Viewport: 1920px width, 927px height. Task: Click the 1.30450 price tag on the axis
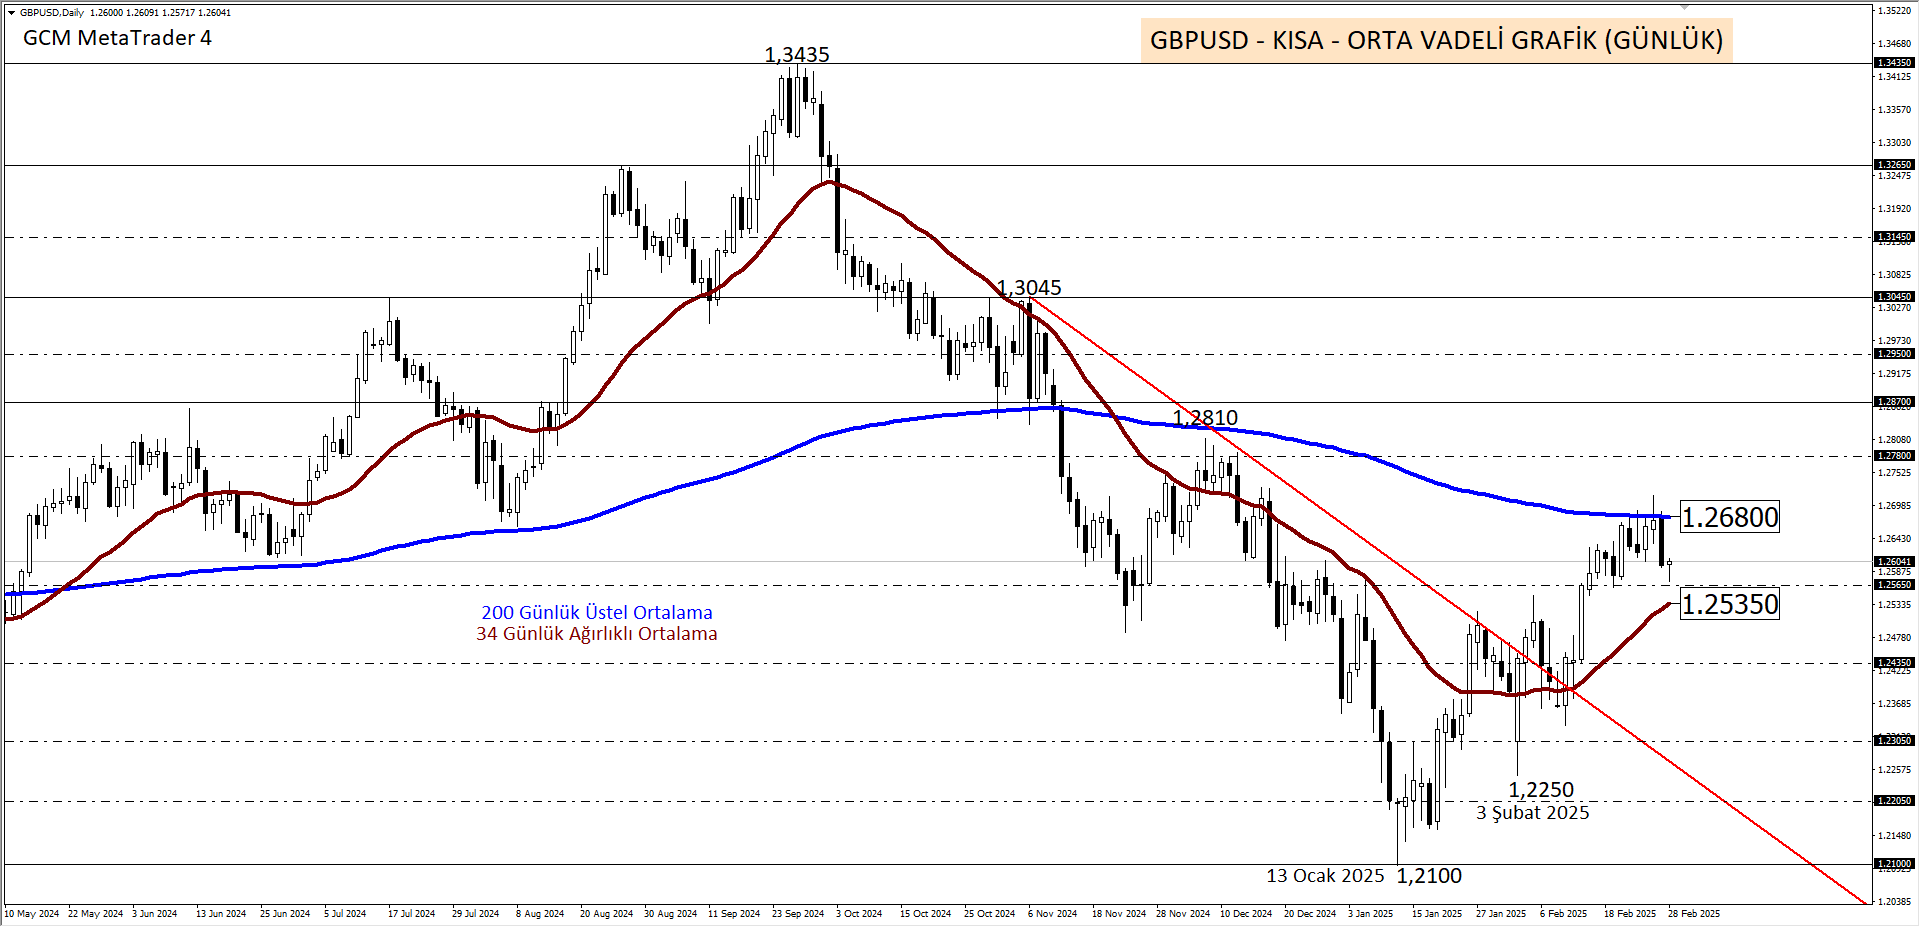point(1894,297)
